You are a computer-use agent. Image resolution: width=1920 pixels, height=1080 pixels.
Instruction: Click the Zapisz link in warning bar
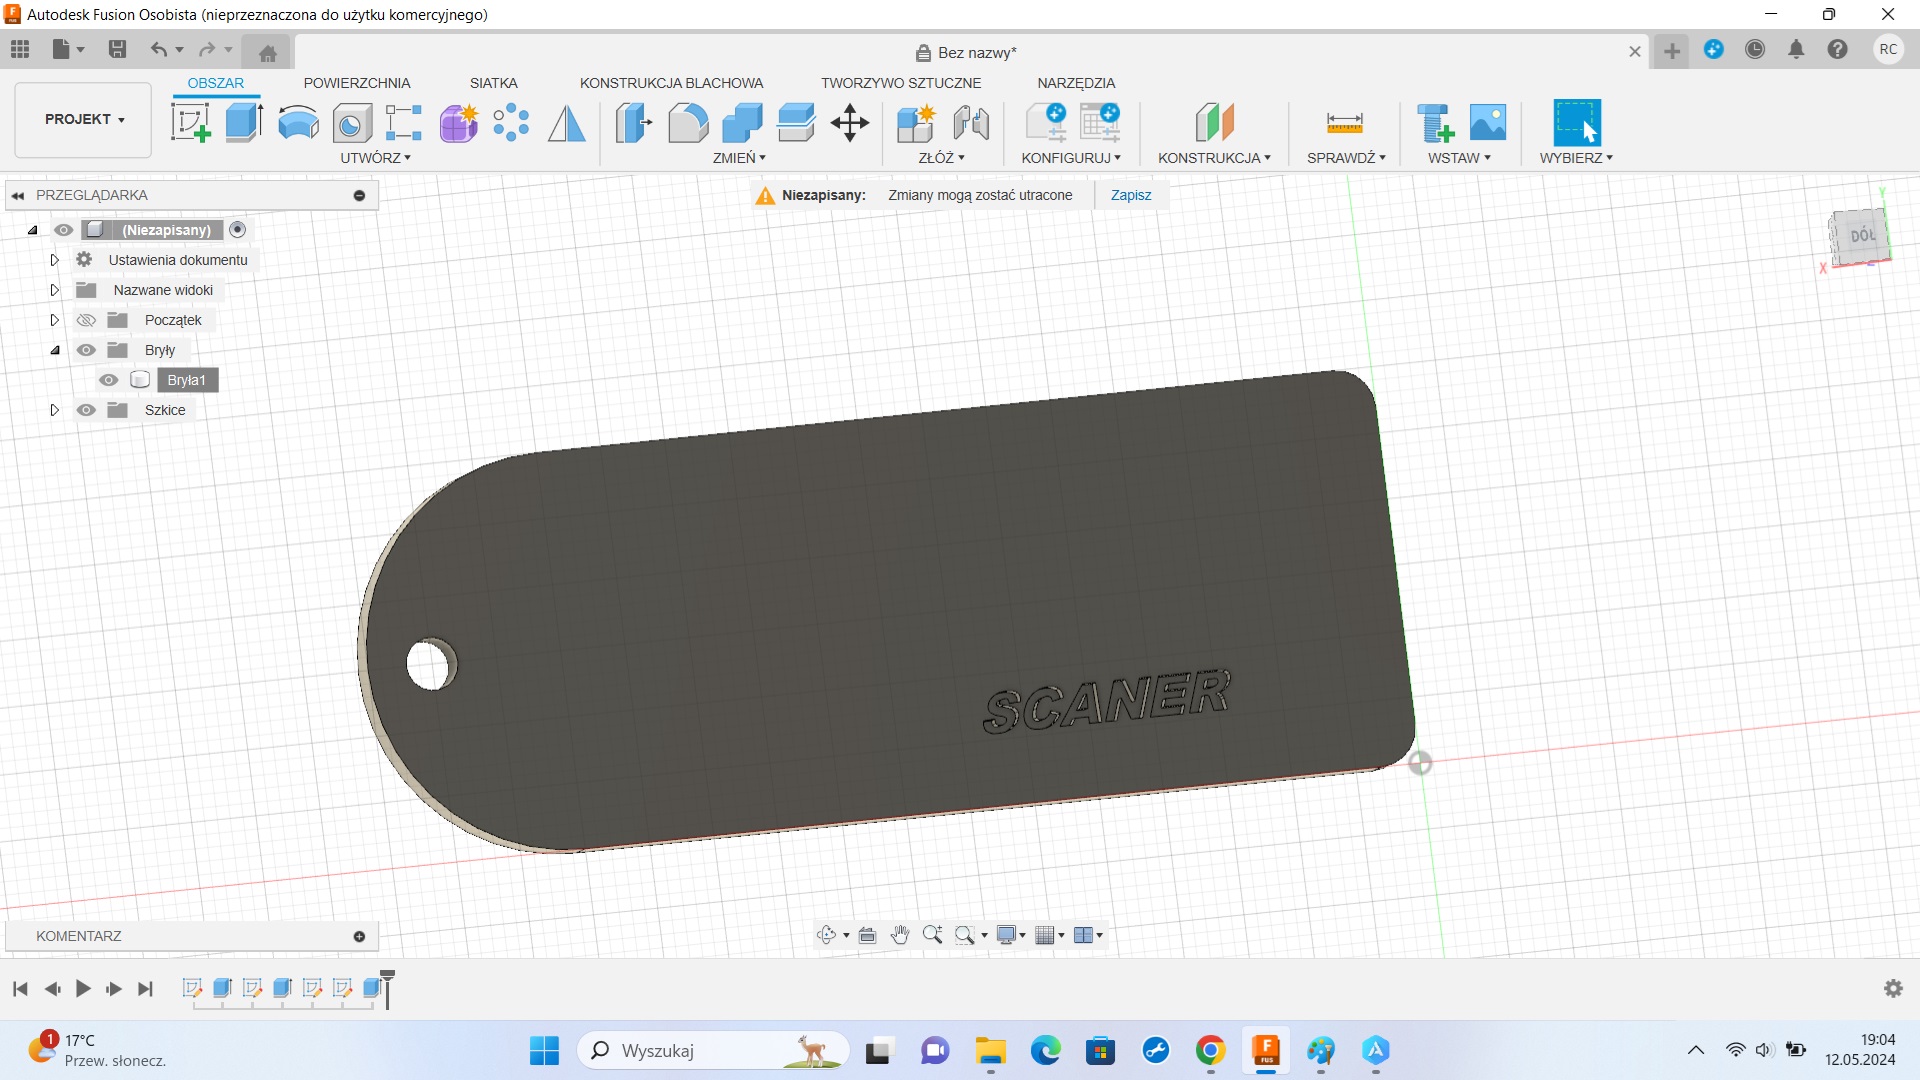coord(1130,195)
